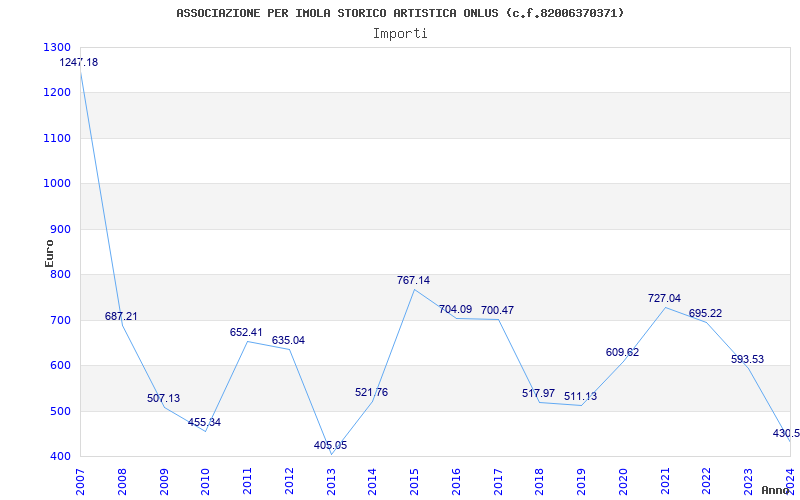This screenshot has width=800, height=500.
Task: Select the 1247.18 data label
Action: 79,62
